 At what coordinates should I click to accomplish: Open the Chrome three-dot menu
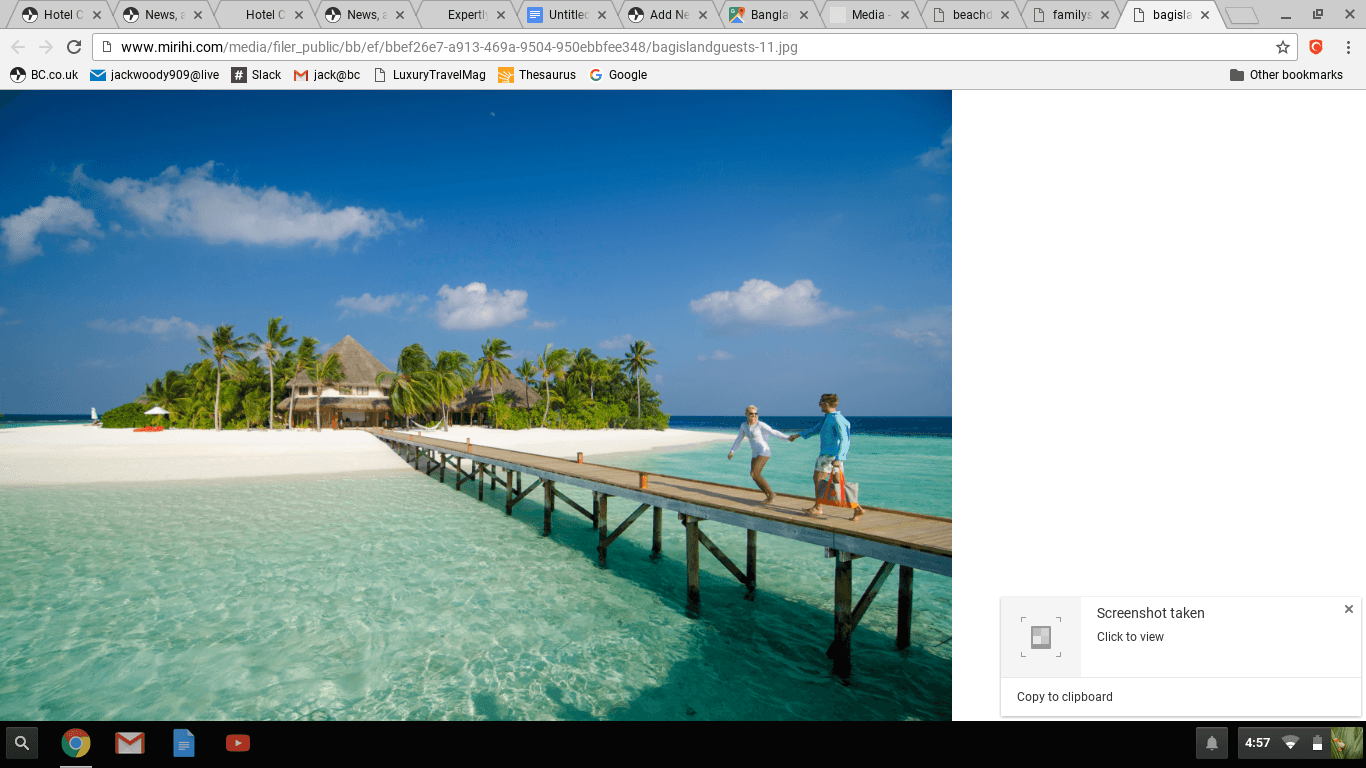coord(1349,46)
